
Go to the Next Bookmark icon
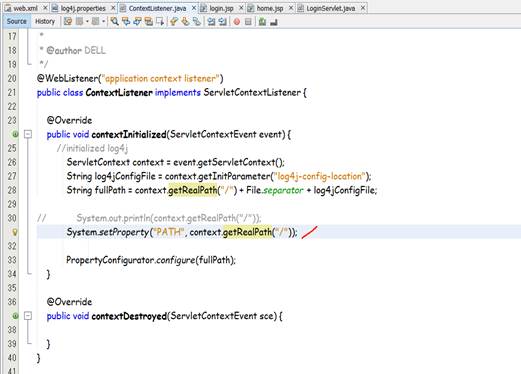point(185,22)
